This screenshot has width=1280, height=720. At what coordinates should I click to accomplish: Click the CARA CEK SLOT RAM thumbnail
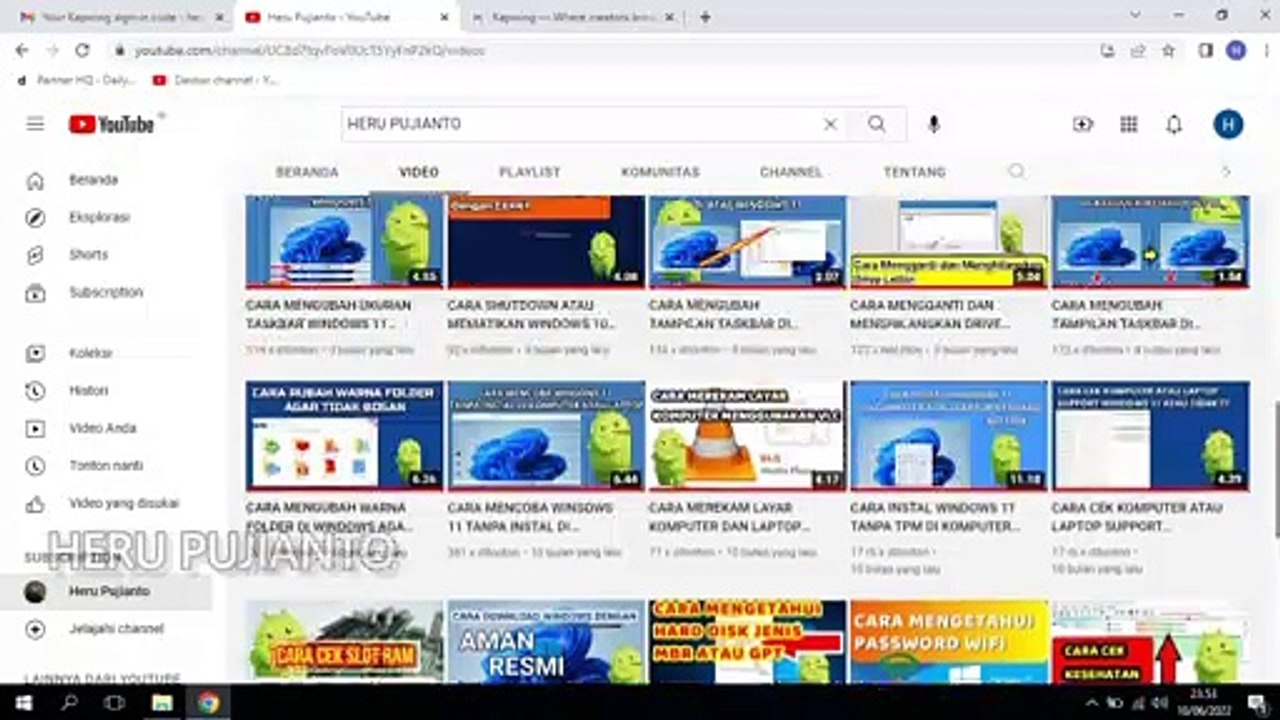tap(344, 642)
